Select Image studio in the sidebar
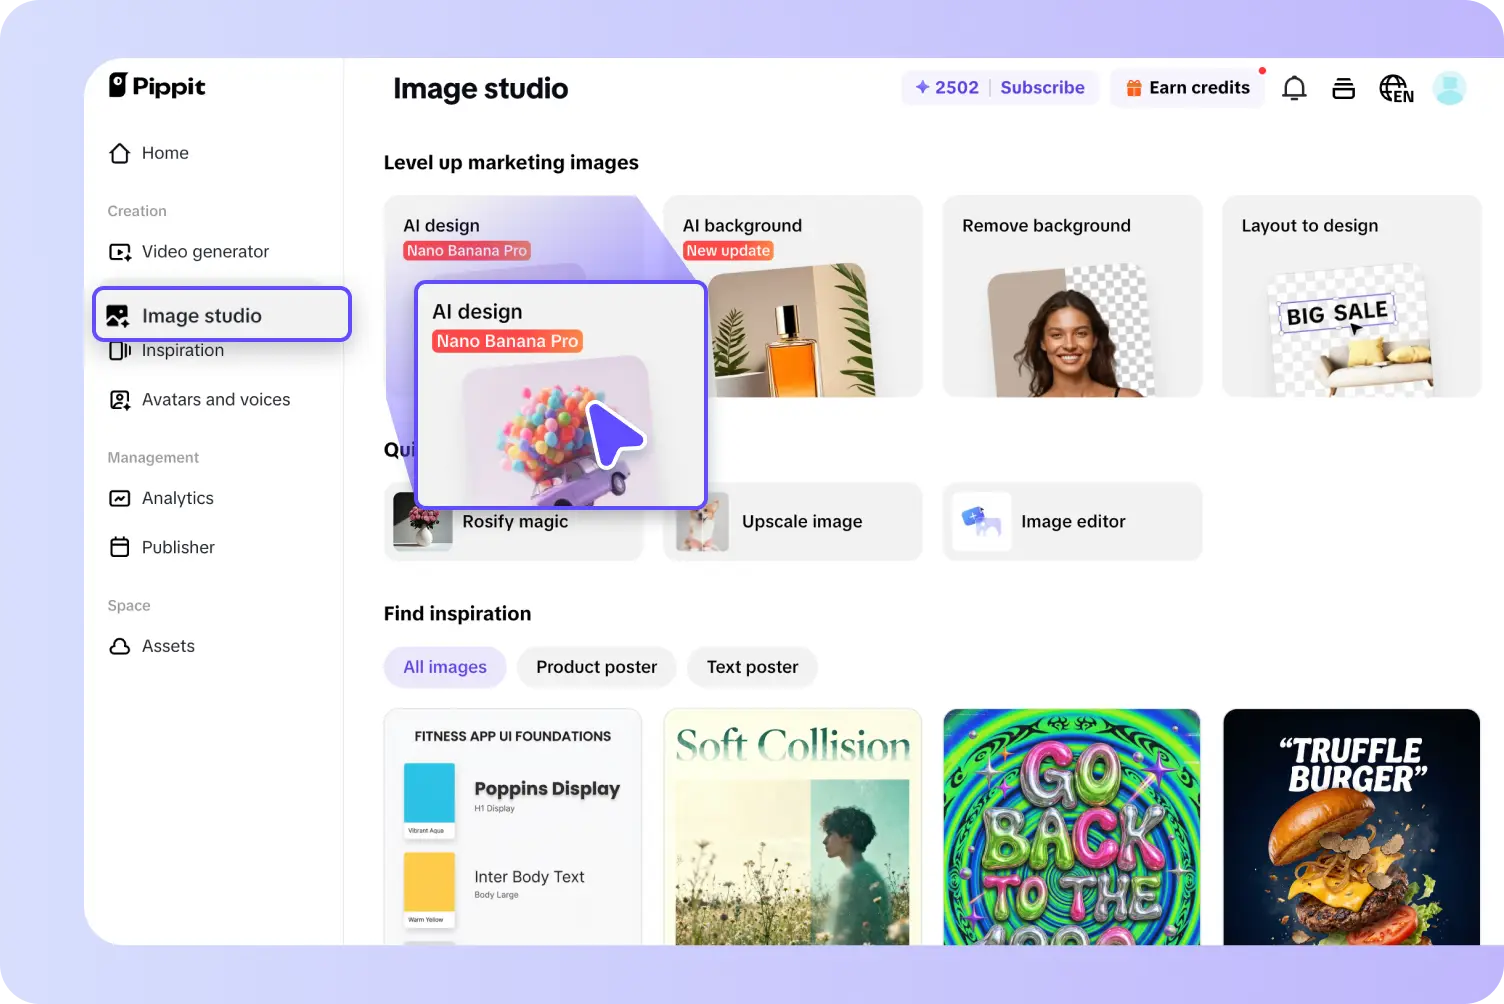 [x=201, y=315]
